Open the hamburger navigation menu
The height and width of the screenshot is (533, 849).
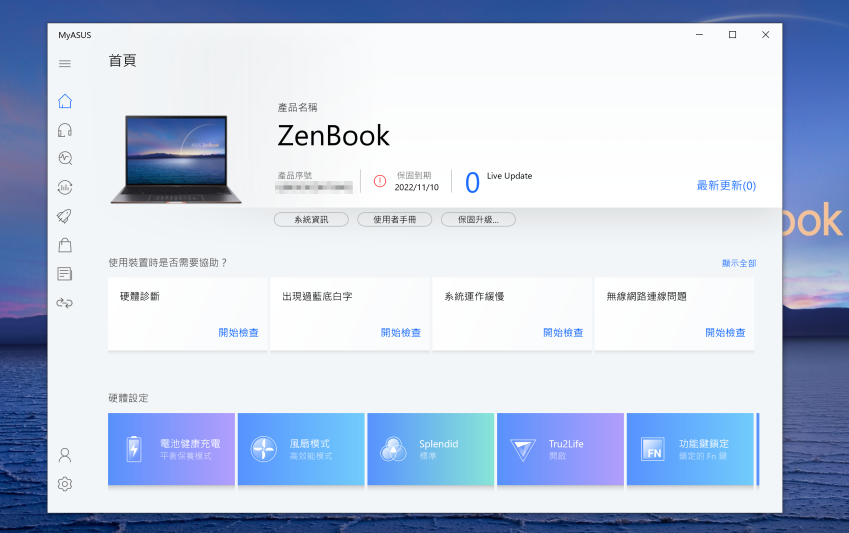(x=65, y=63)
